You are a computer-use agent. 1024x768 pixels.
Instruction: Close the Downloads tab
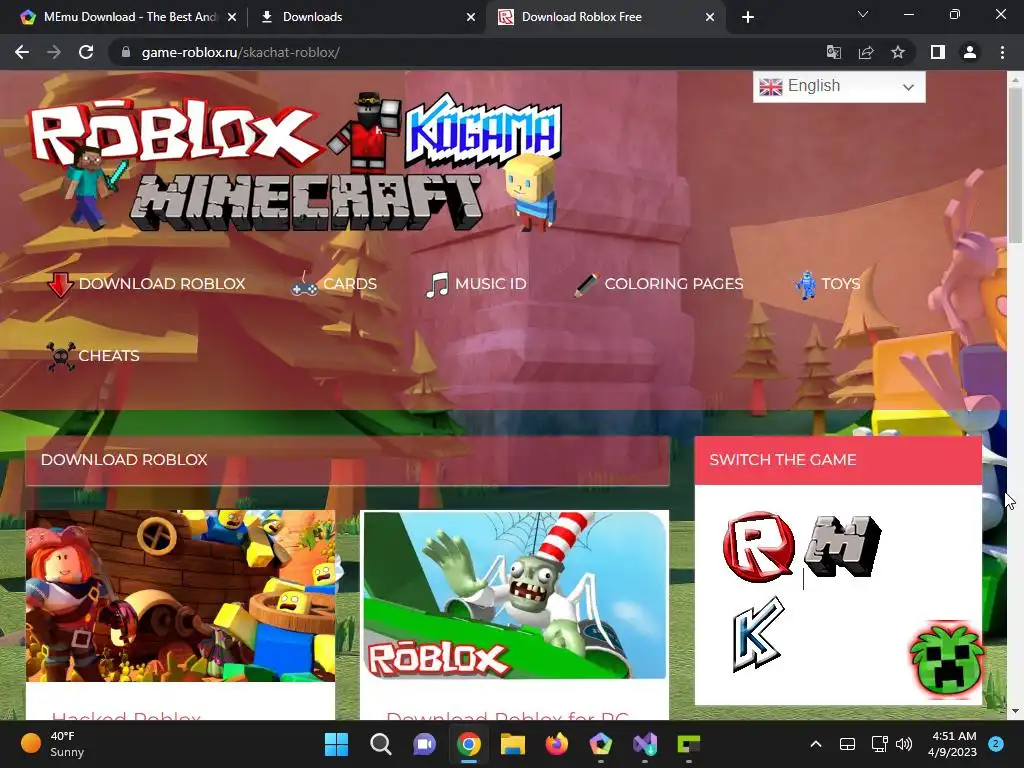(471, 17)
